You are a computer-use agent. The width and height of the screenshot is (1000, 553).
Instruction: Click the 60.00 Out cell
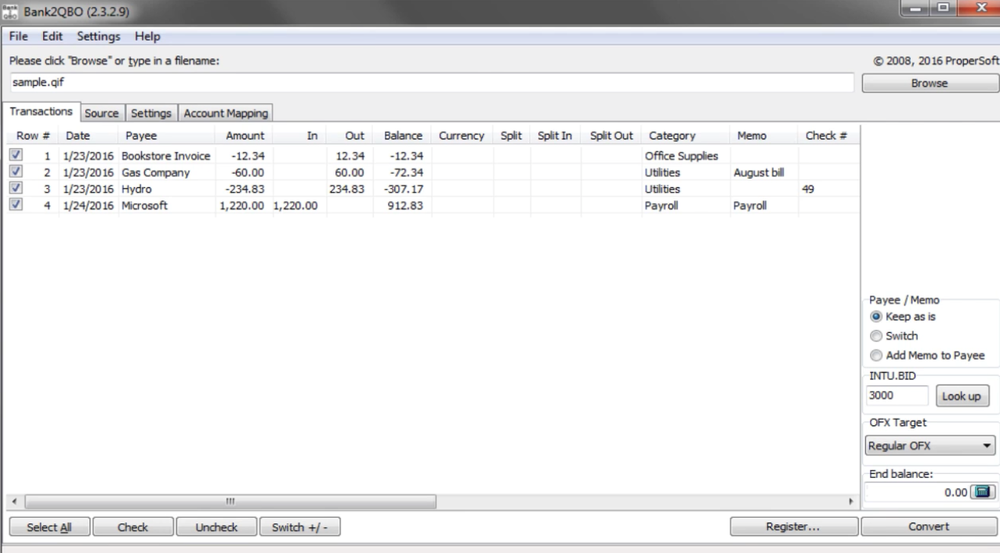[x=349, y=172]
